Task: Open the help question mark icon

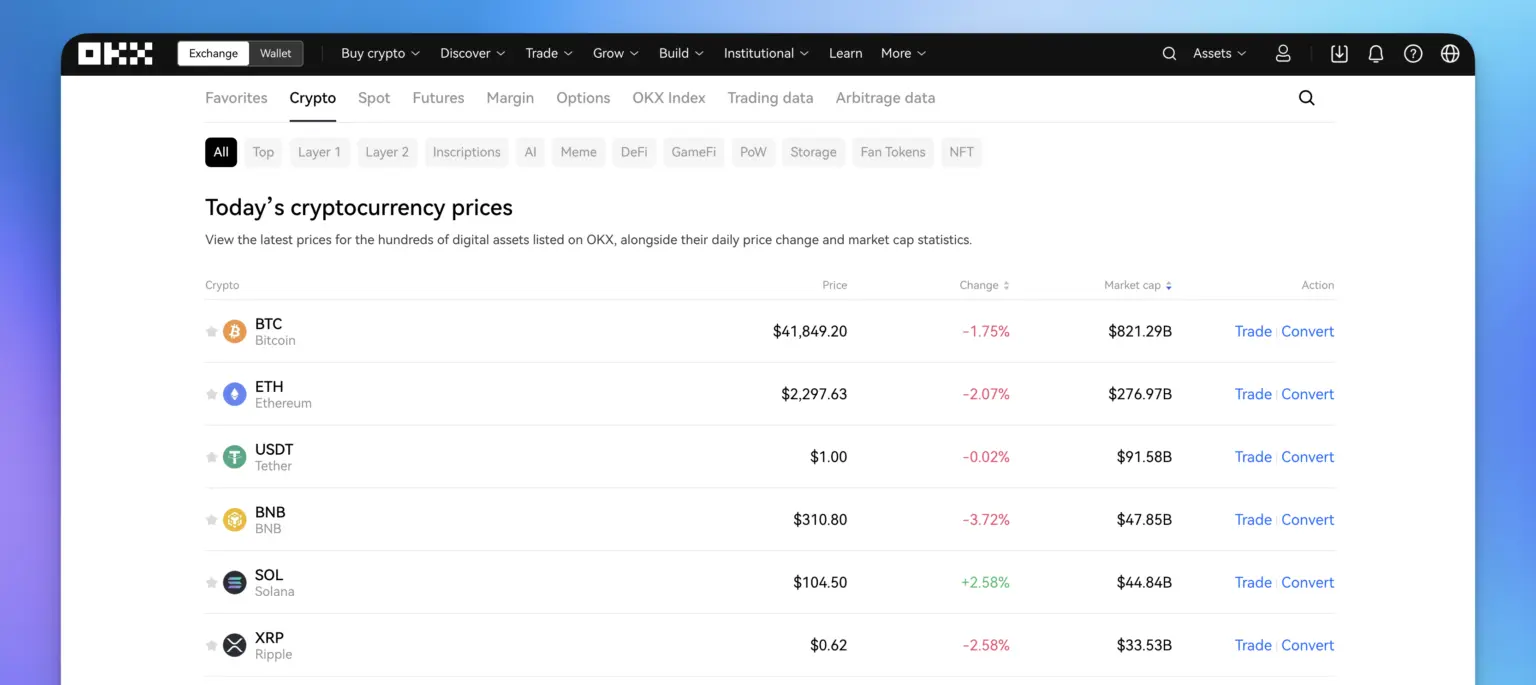Action: click(x=1413, y=53)
